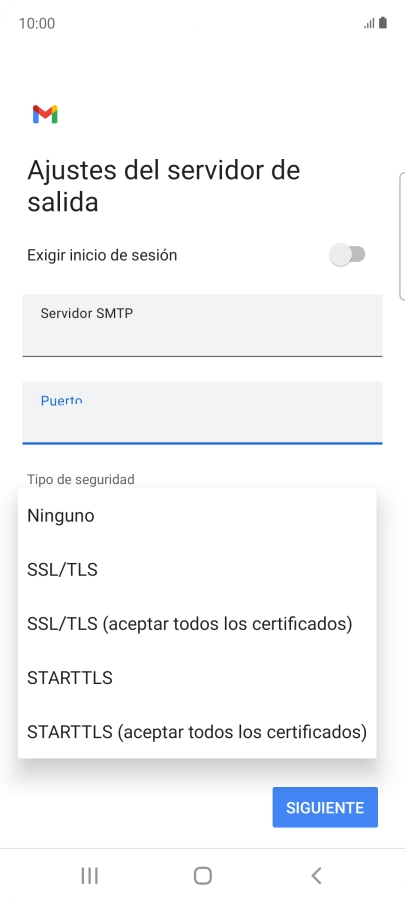Screen dimensions: 405x902
Task: Open recent apps from navigation bar
Action: [89, 876]
